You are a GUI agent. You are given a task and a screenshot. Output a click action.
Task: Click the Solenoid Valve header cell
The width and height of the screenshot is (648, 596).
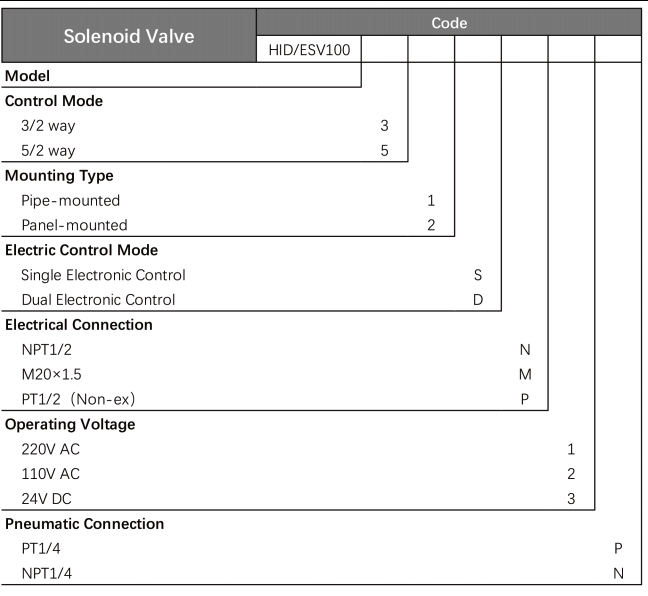129,36
